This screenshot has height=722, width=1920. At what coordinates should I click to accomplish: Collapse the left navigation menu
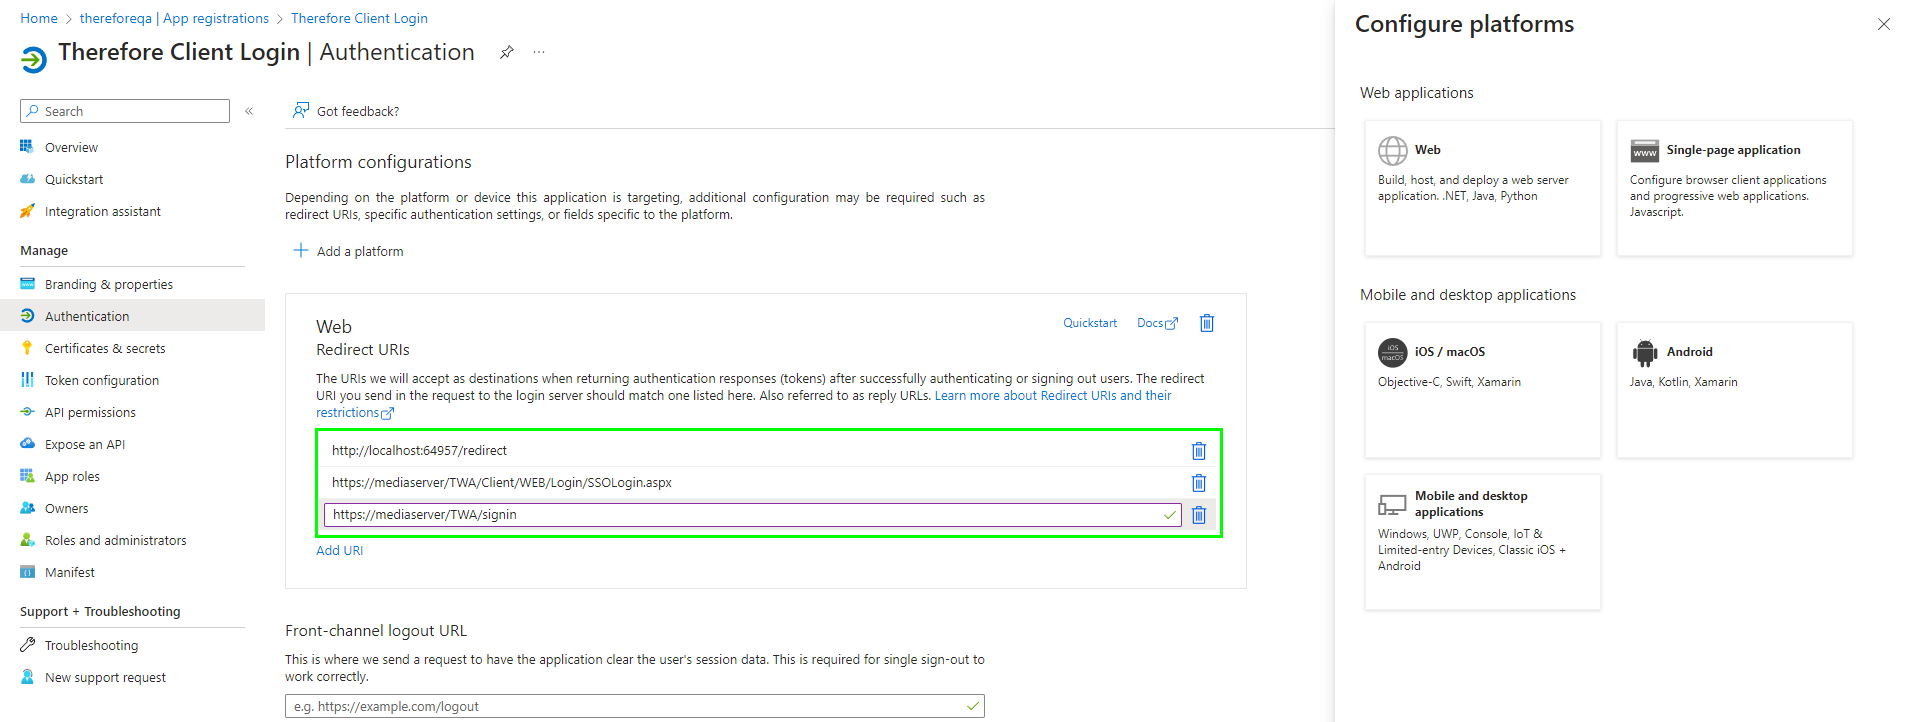pyautogui.click(x=249, y=111)
